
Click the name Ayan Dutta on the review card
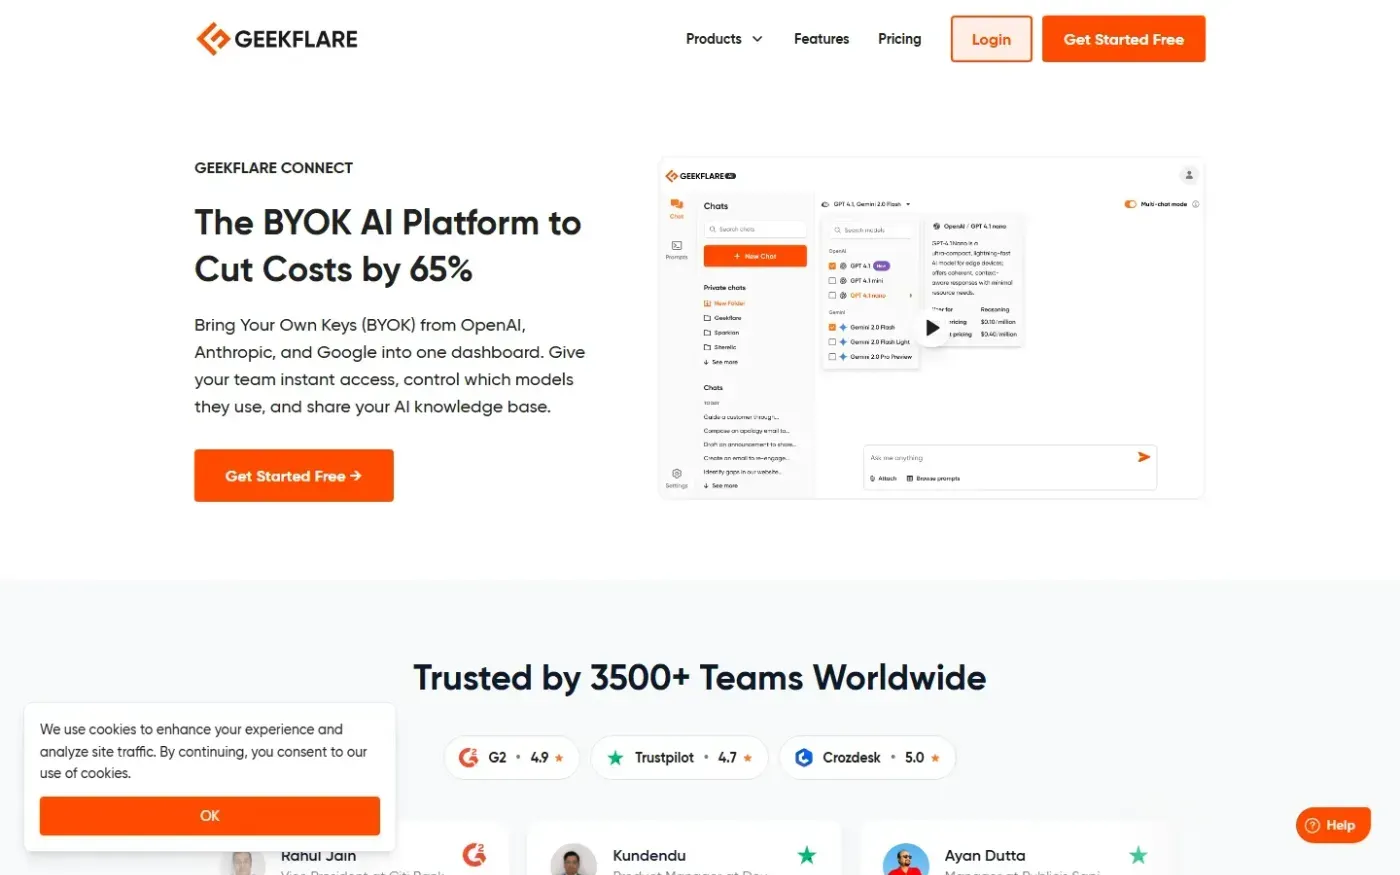click(985, 856)
